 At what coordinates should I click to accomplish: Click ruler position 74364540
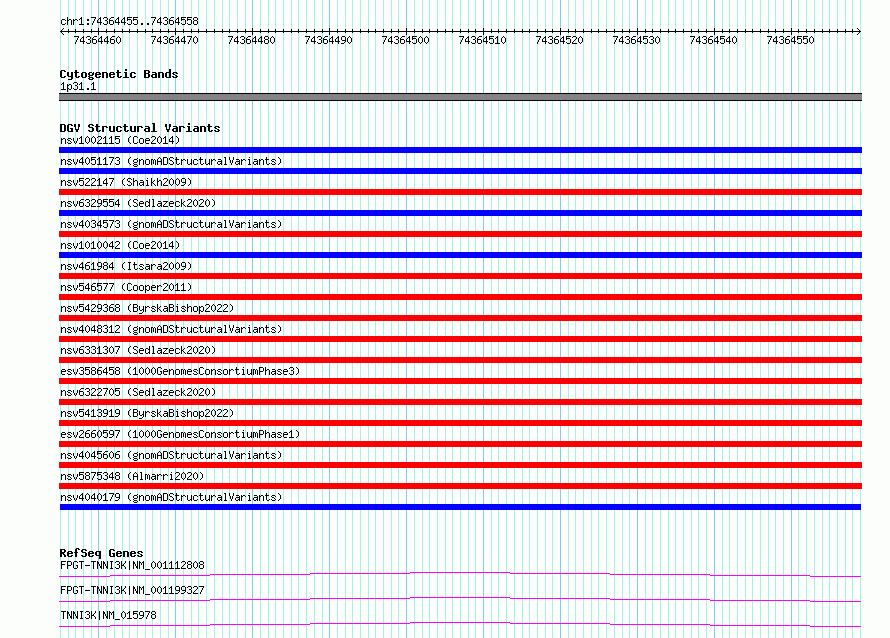click(713, 40)
